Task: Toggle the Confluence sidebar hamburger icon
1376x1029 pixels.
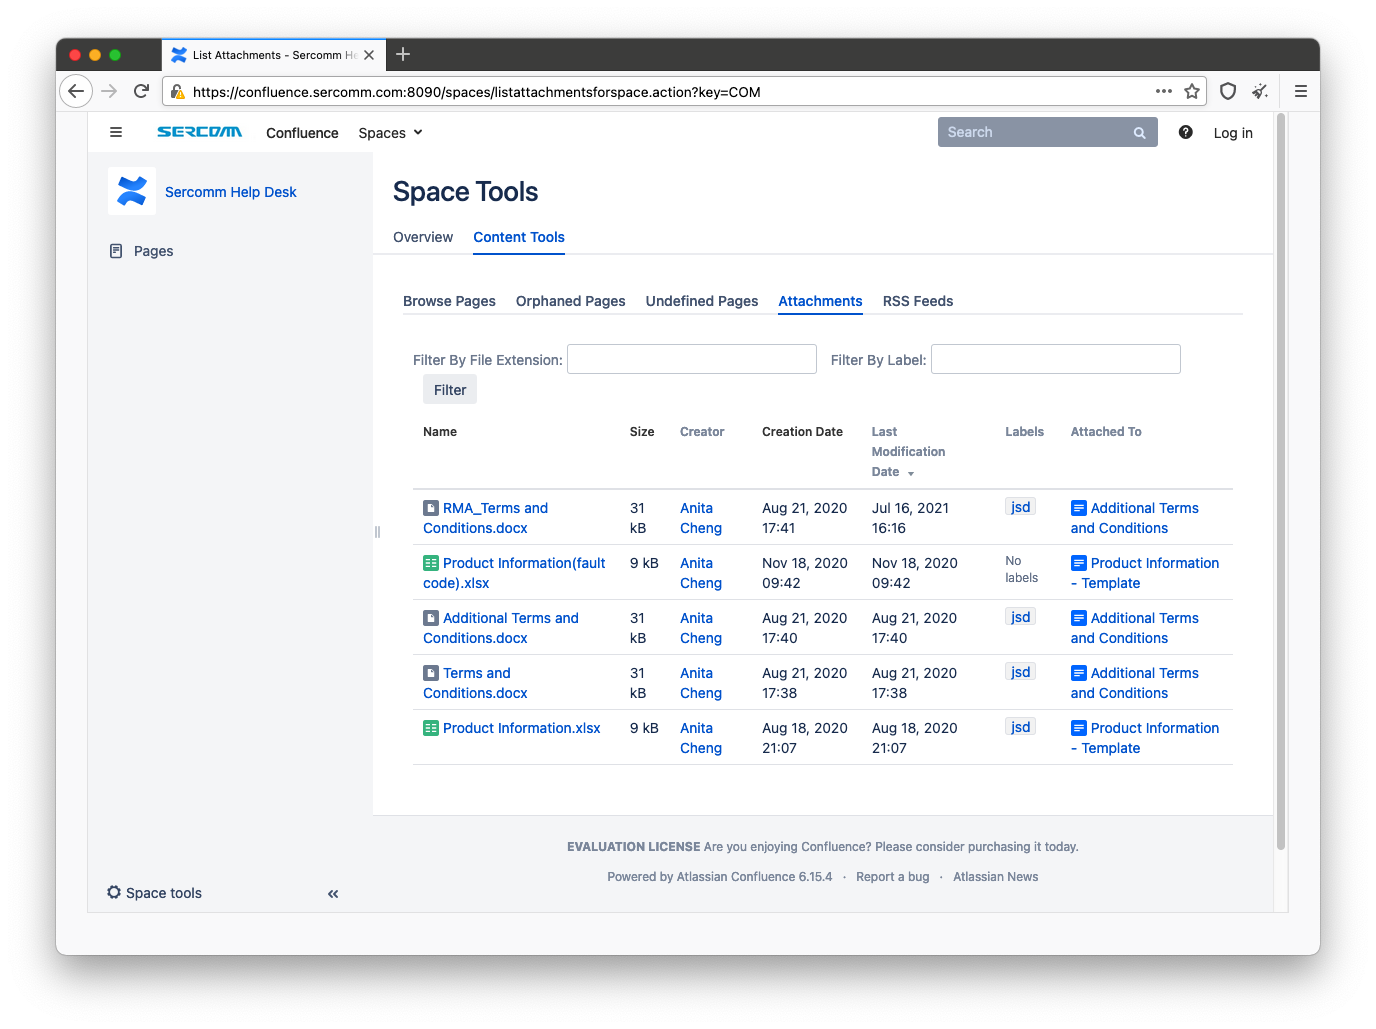Action: click(116, 132)
